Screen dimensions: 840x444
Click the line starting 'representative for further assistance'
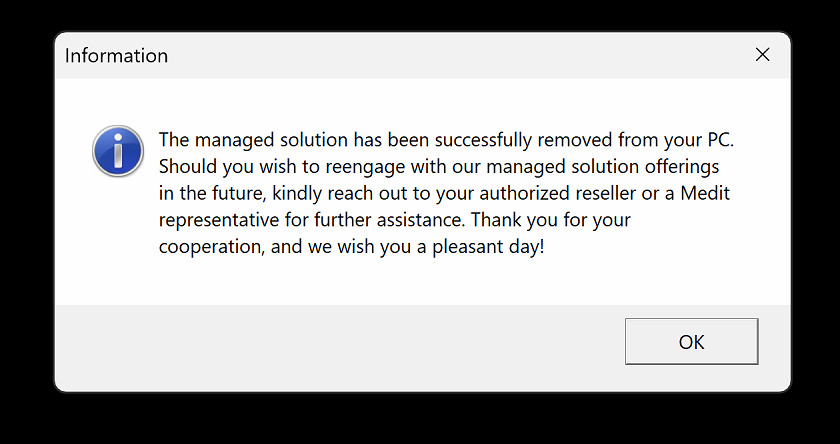(x=394, y=220)
